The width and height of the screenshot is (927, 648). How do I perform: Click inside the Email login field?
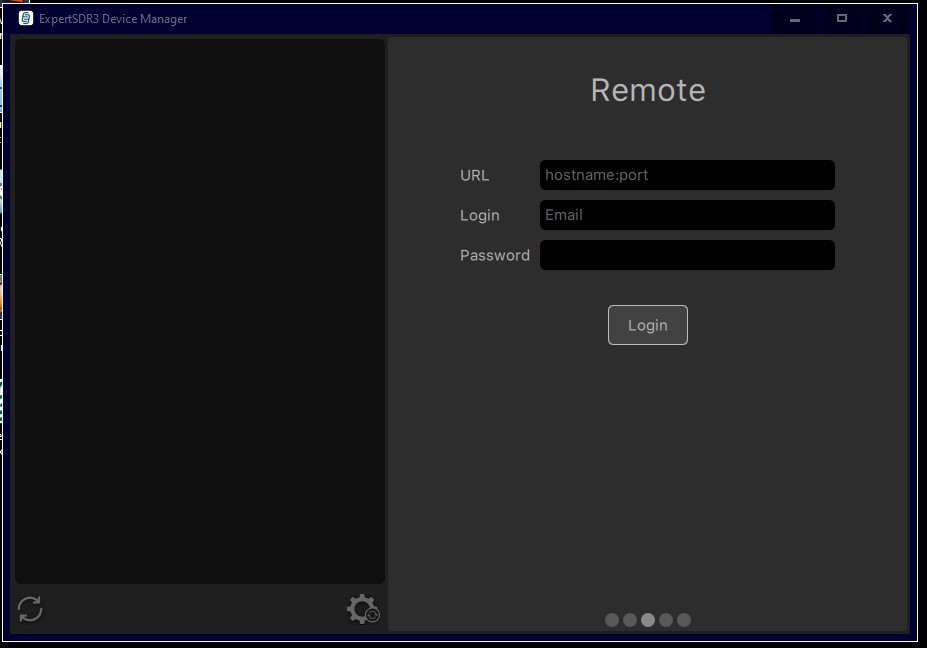point(687,215)
